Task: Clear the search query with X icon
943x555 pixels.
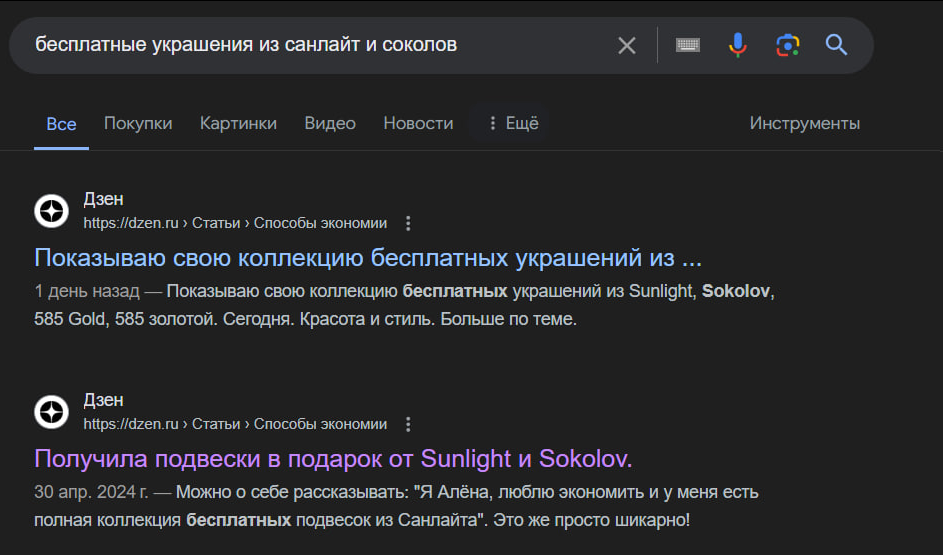Action: pyautogui.click(x=627, y=45)
